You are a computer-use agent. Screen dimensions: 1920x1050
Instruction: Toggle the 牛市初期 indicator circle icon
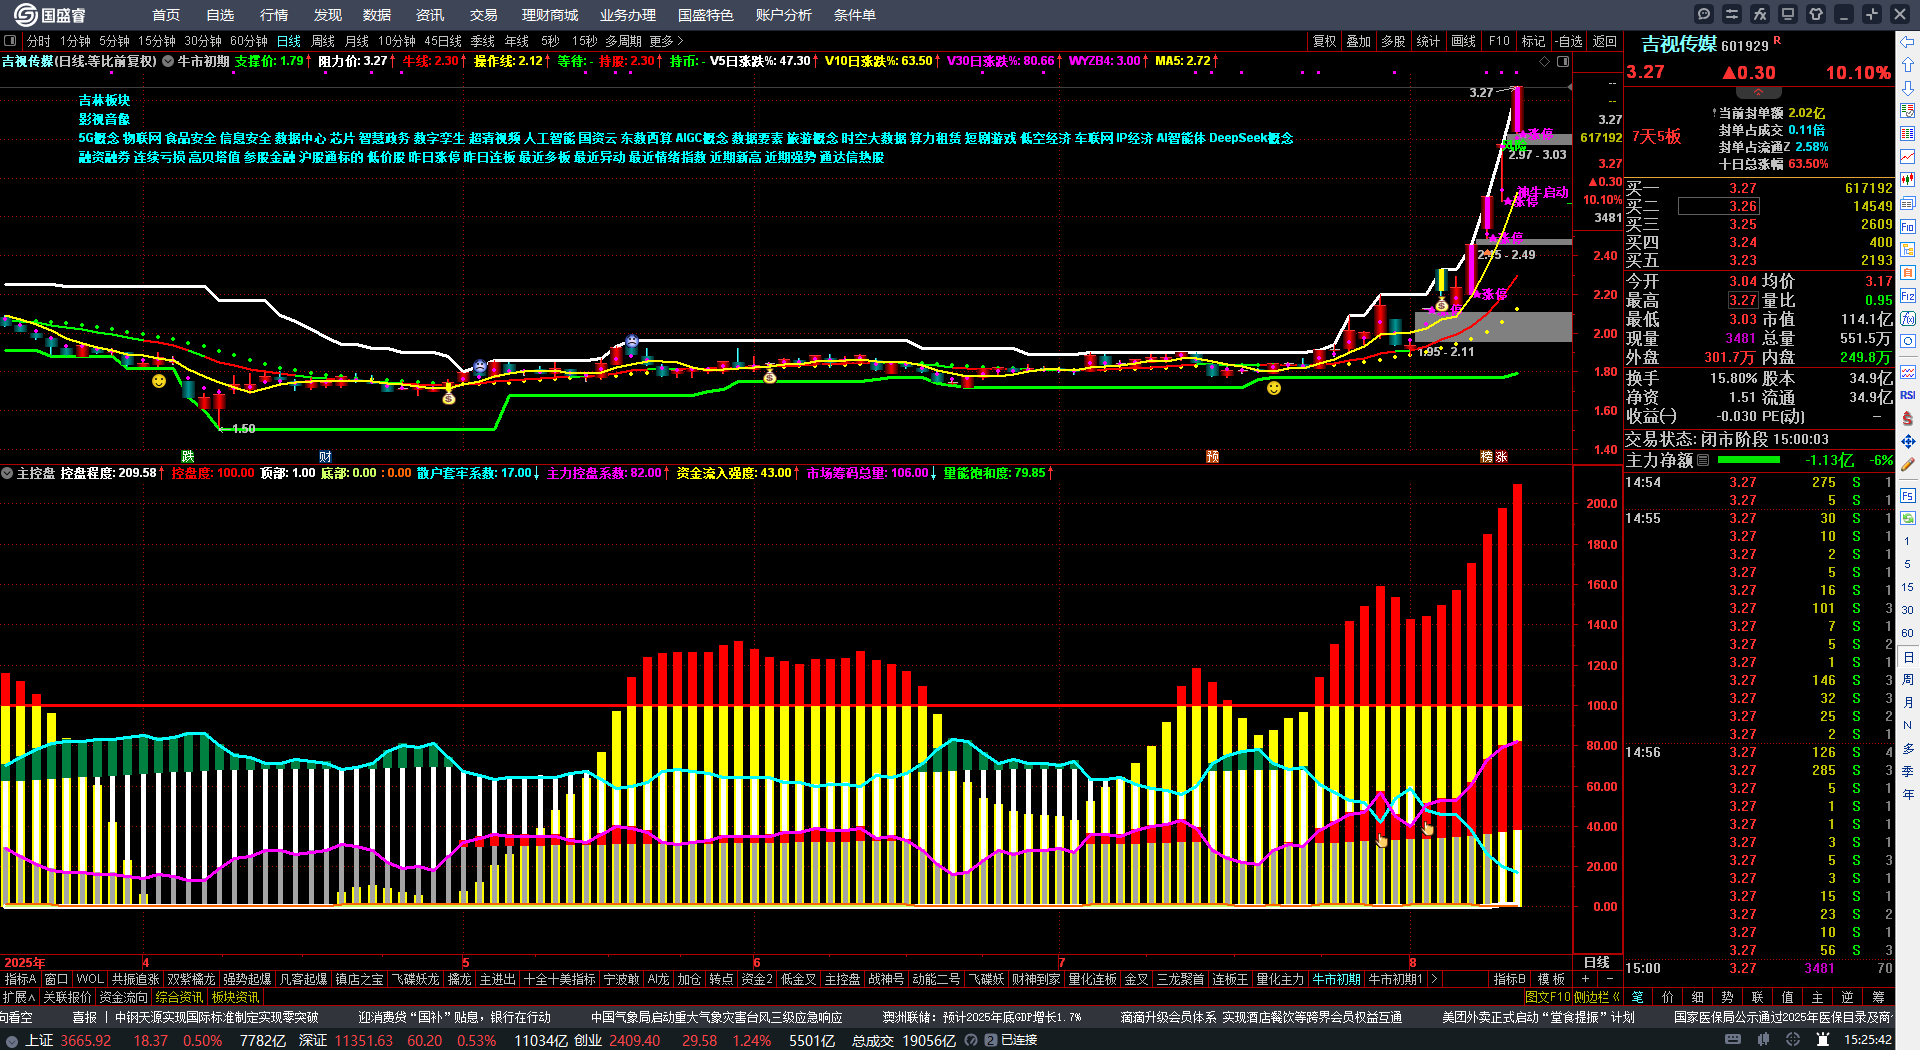168,61
